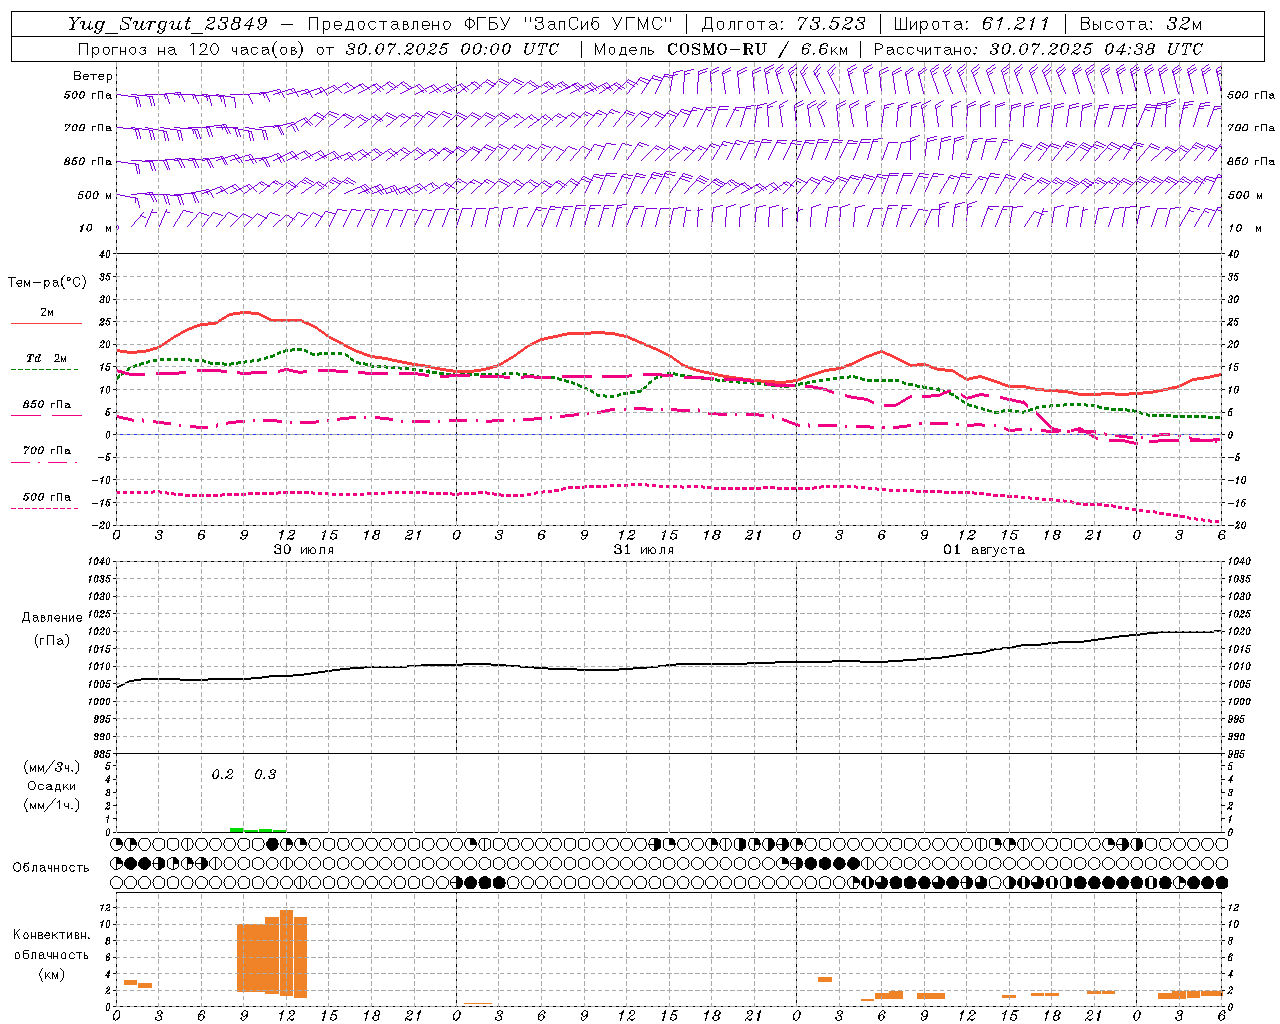Click the station title Yug_Surgut_23849
1280x1024 pixels.
click(168, 24)
